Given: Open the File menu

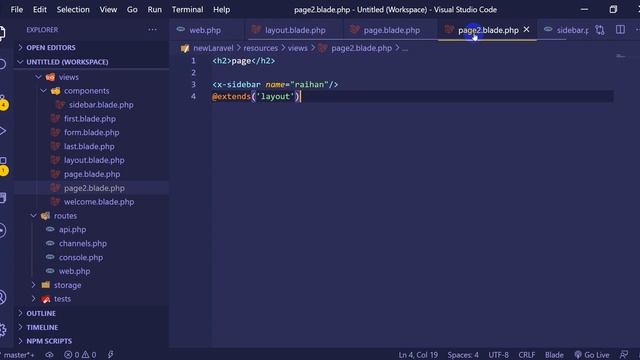Looking at the screenshot, I should [17, 9].
